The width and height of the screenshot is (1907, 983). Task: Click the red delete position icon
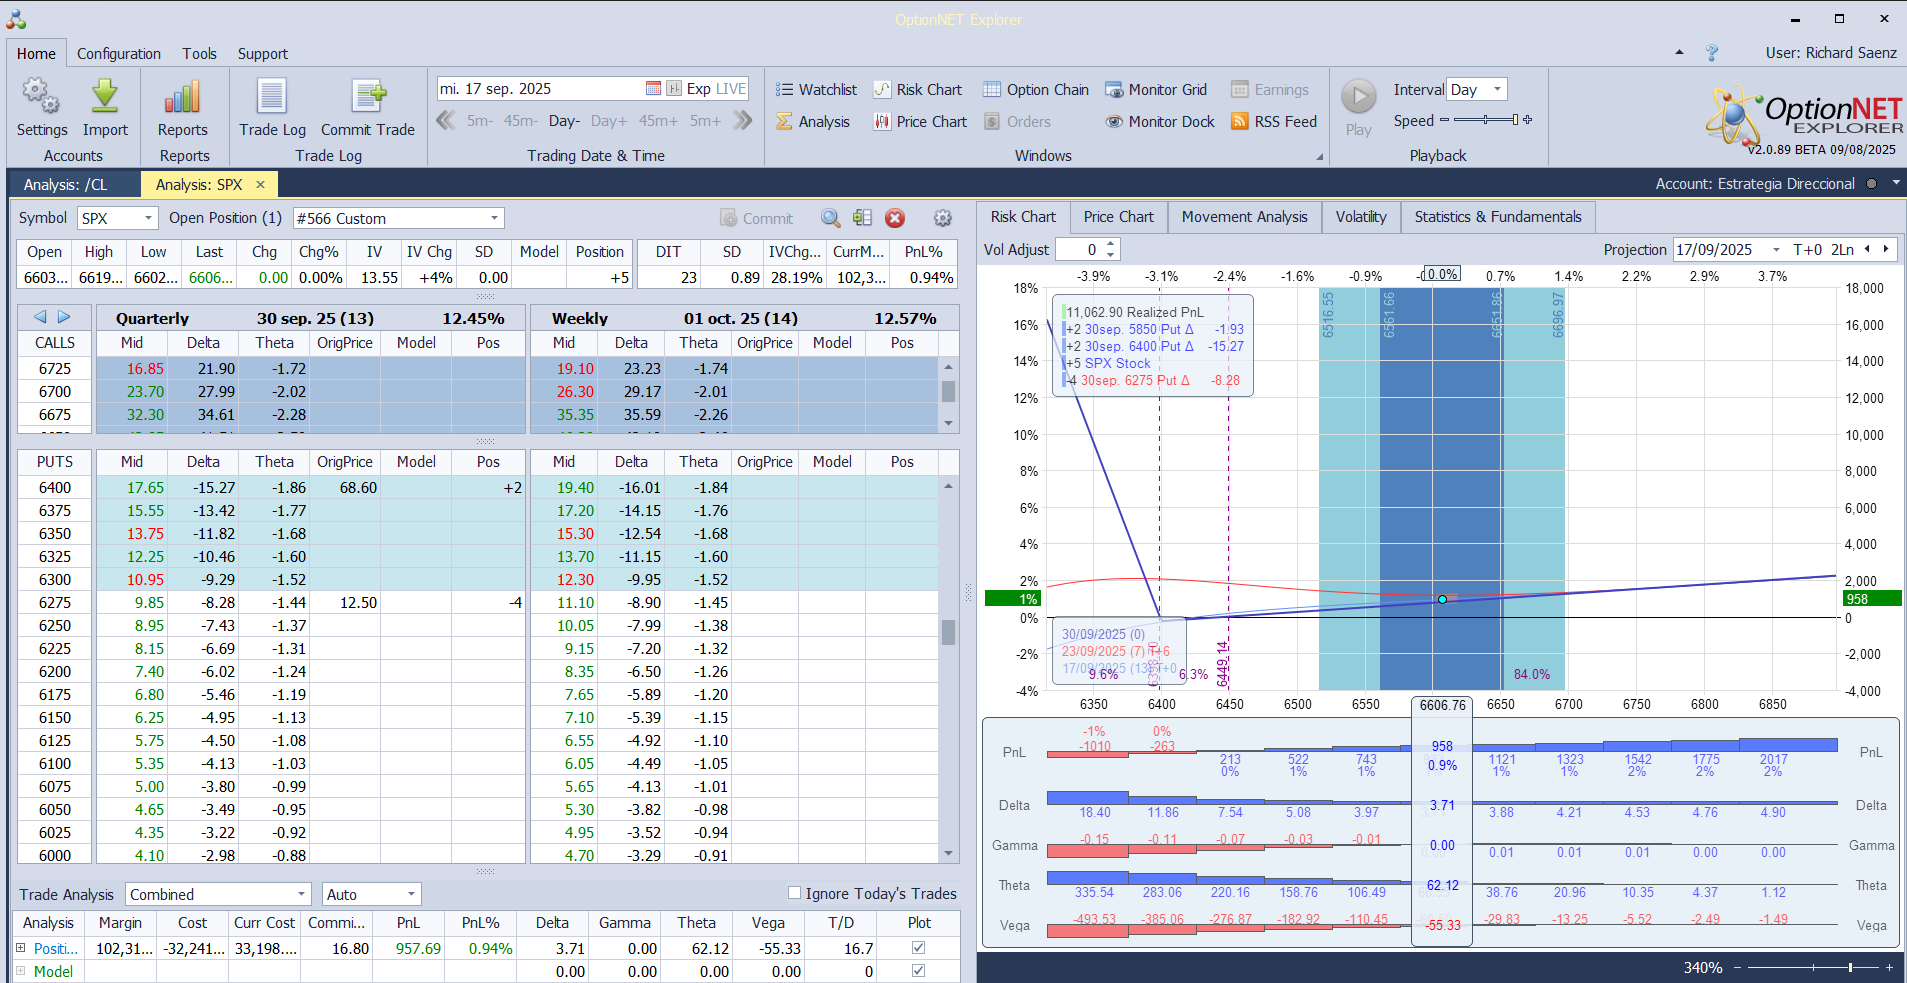pyautogui.click(x=895, y=218)
